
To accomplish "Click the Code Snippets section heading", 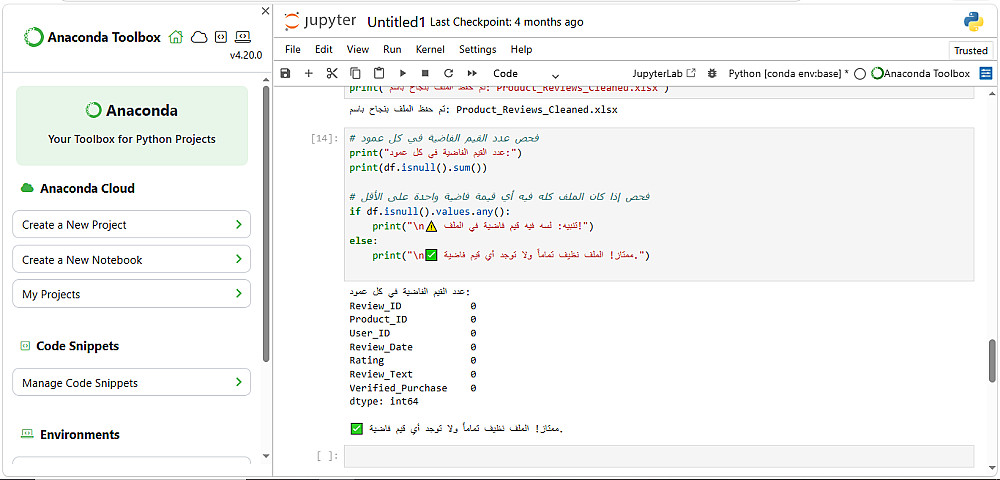I will [78, 346].
